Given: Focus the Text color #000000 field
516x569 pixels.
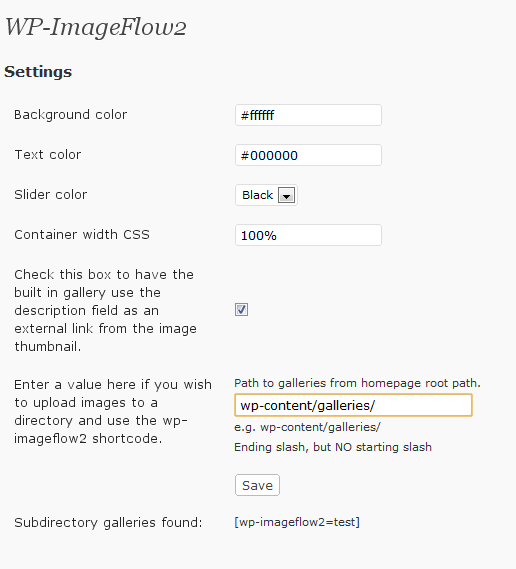Looking at the screenshot, I should [x=308, y=155].
